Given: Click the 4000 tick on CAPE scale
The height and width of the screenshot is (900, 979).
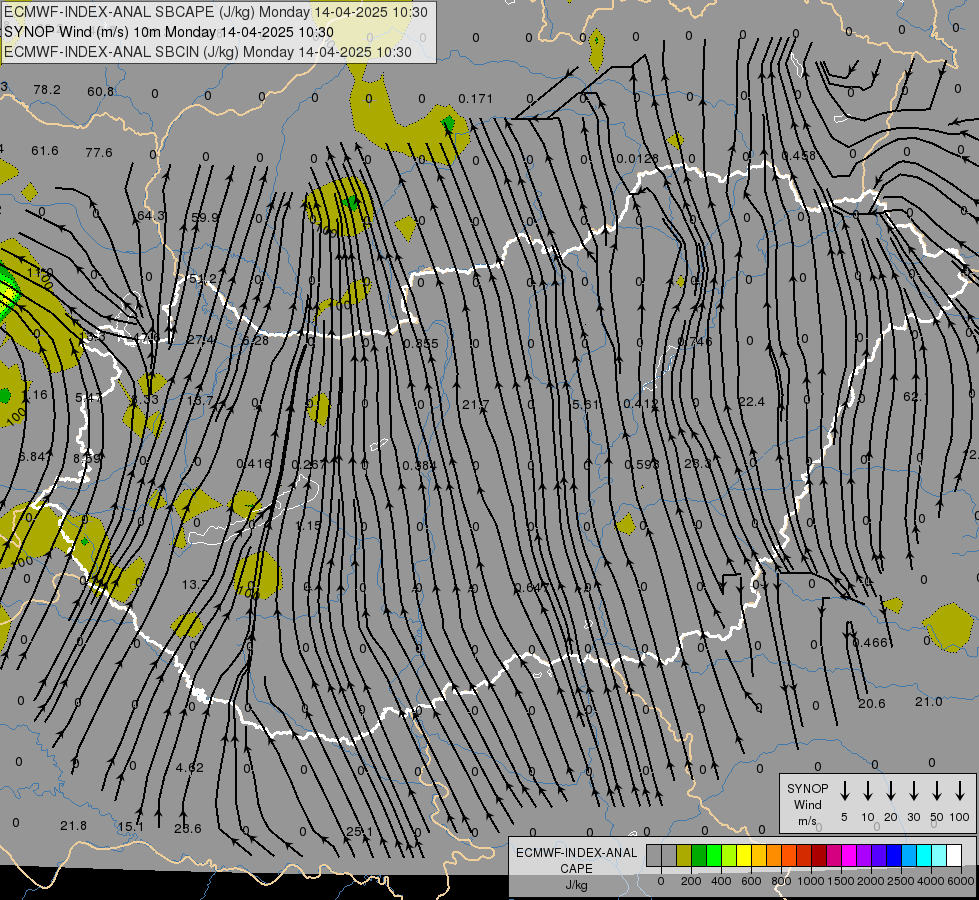Looking at the screenshot, I should pos(930,881).
